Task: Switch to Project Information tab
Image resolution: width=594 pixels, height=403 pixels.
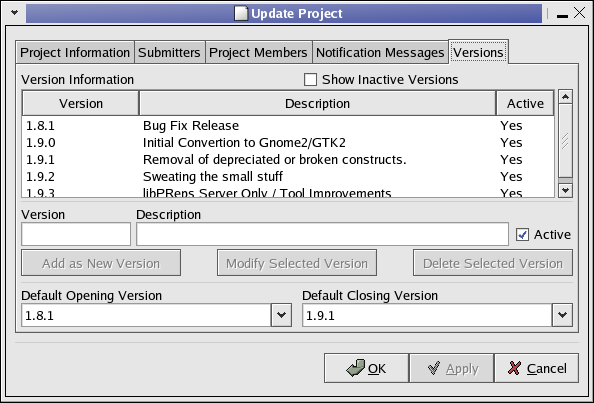Action: tap(75, 52)
